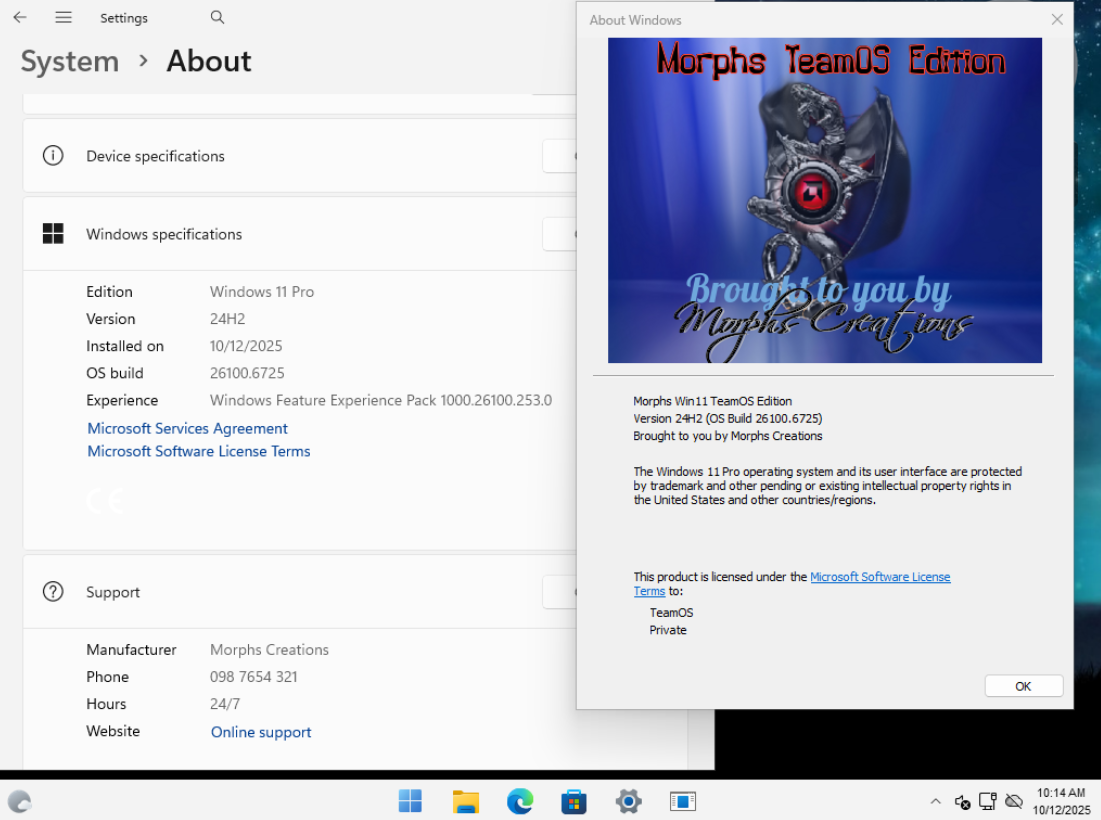Expand the hidden tray icons chevron
Image resolution: width=1101 pixels, height=820 pixels.
click(935, 801)
